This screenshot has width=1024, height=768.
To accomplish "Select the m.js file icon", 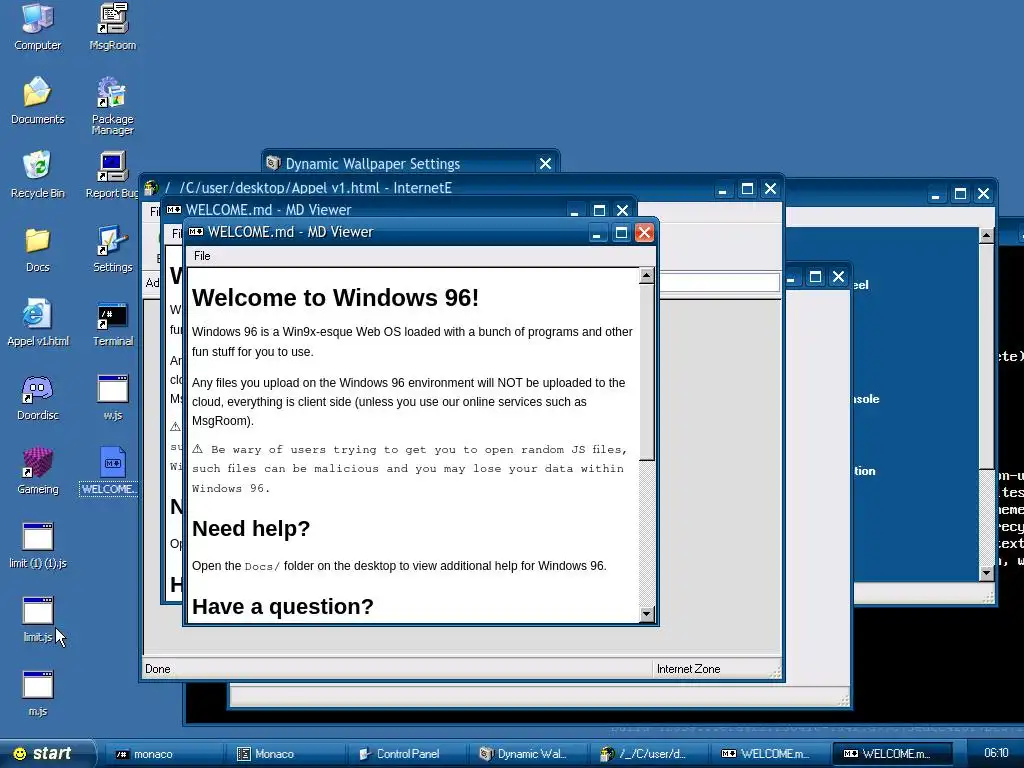I will (x=37, y=693).
